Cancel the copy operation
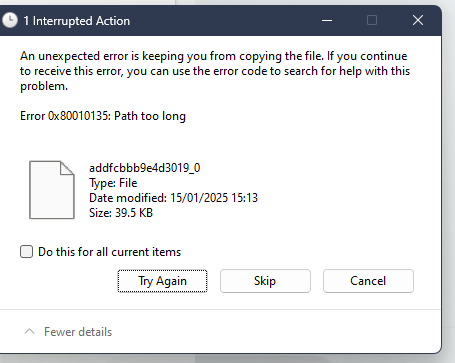Screen dimensions: 455x363 [x=368, y=281]
